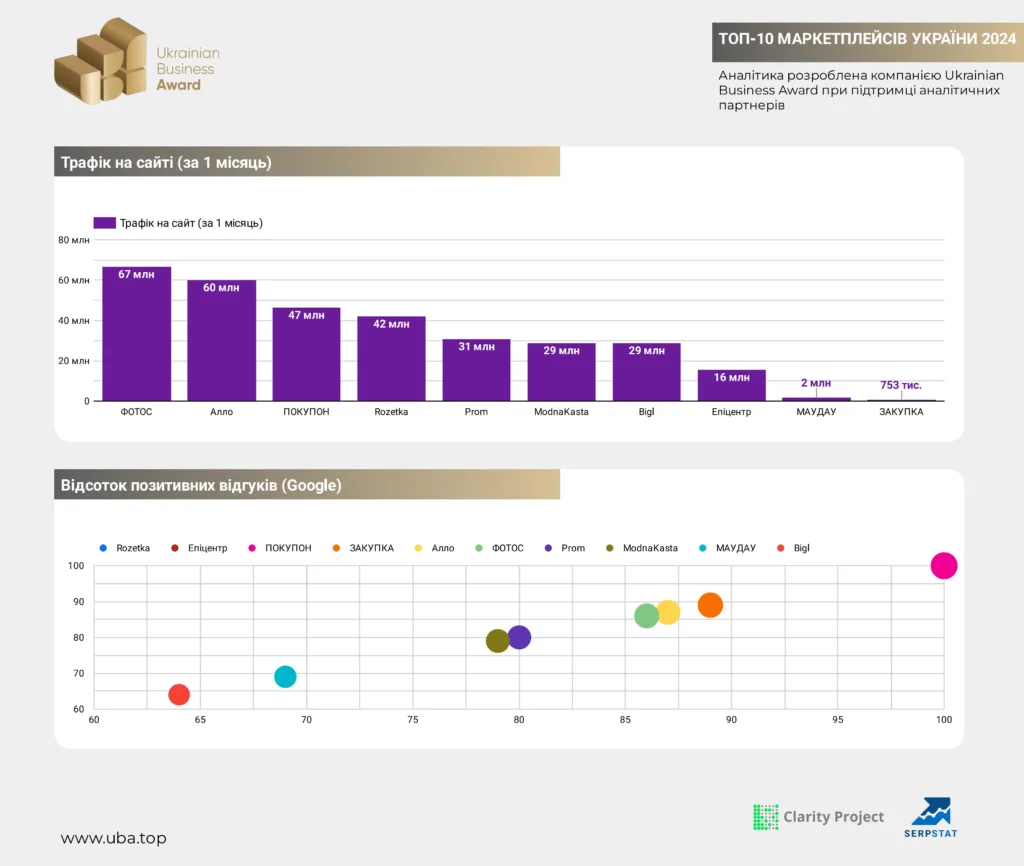Click the Епіцентр legend text
The width and height of the screenshot is (1024, 866).
[208, 548]
